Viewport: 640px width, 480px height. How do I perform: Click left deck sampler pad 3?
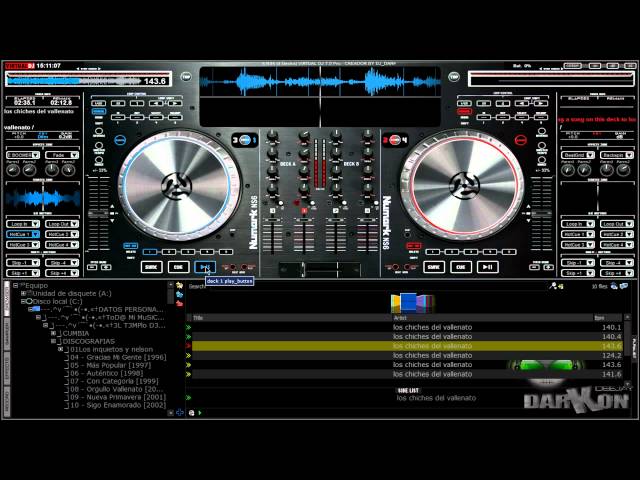click(x=187, y=252)
